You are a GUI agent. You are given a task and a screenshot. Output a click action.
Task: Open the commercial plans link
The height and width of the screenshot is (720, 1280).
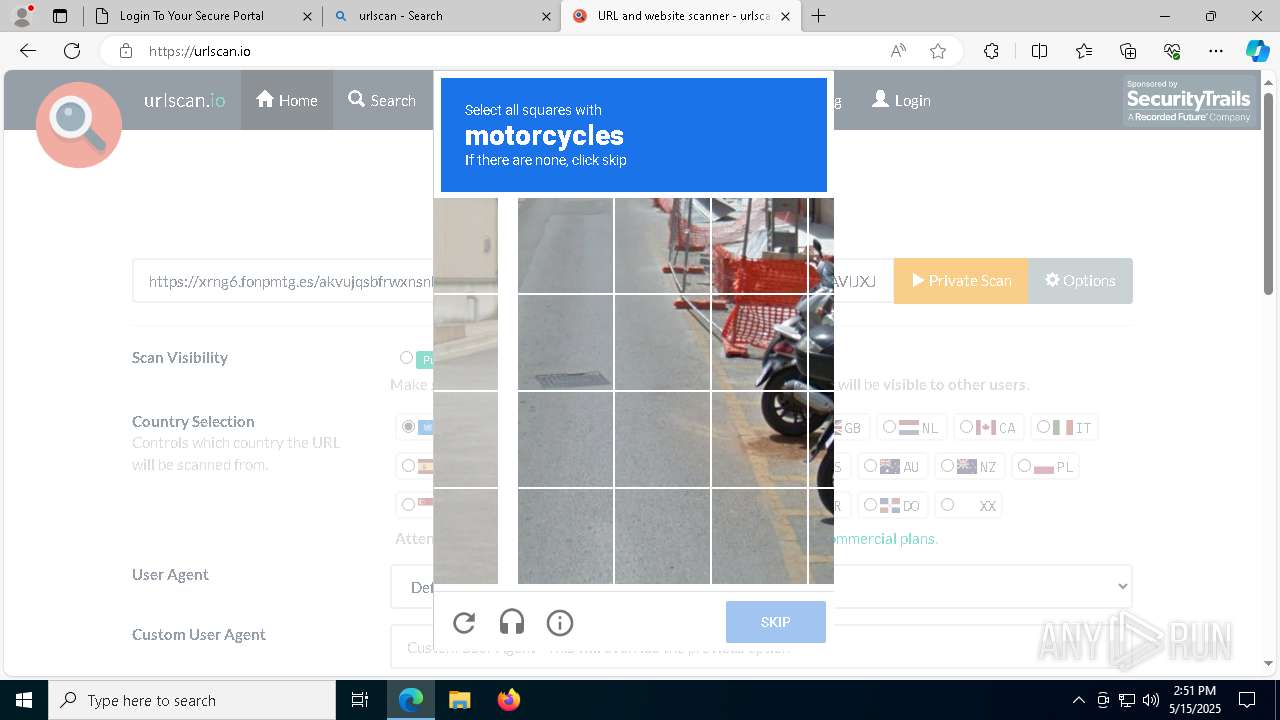pyautogui.click(x=883, y=539)
